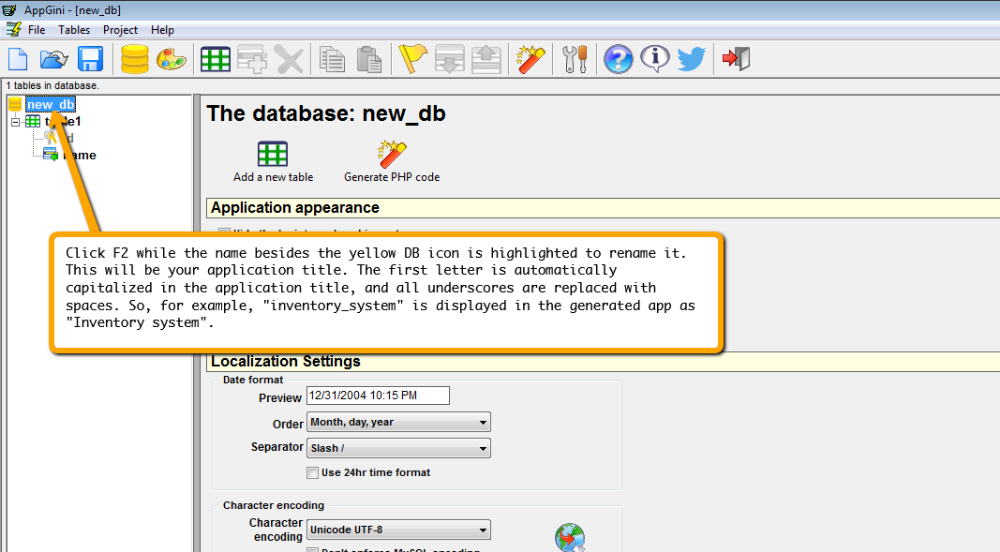
Task: Enable Use 24hr time format checkbox
Action: [x=312, y=473]
